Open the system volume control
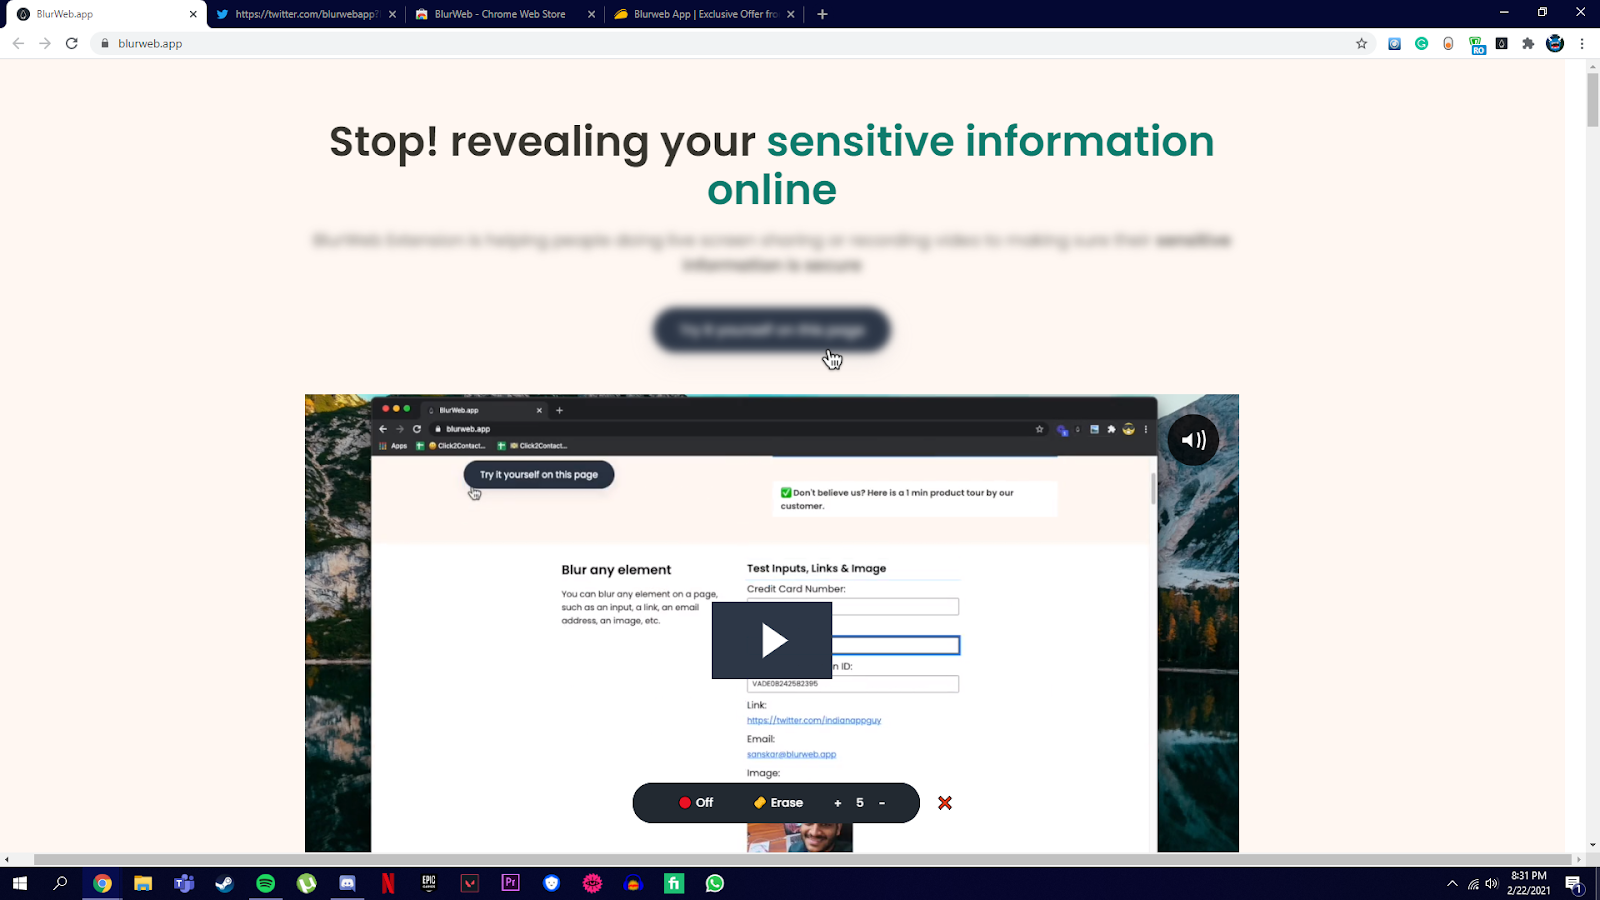Image resolution: width=1600 pixels, height=900 pixels. [1492, 883]
